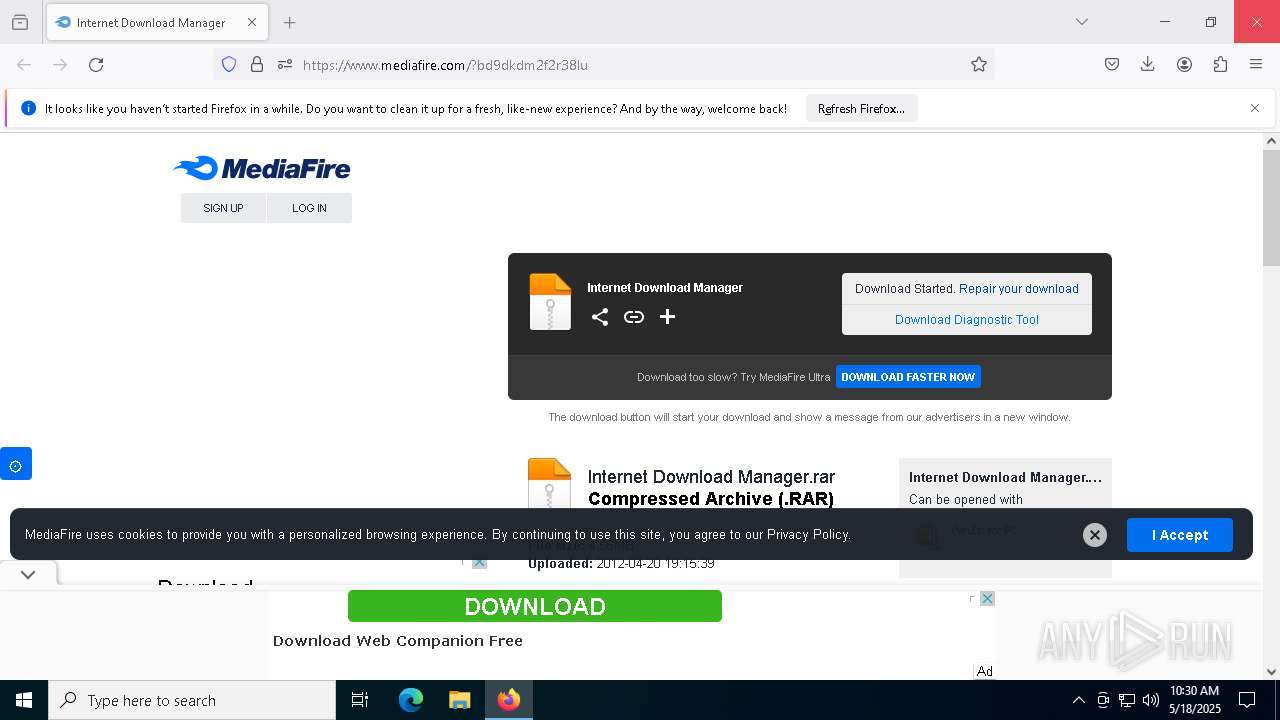Viewport: 1280px width, 720px height.
Task: Open the site permissions icon
Action: point(285,64)
